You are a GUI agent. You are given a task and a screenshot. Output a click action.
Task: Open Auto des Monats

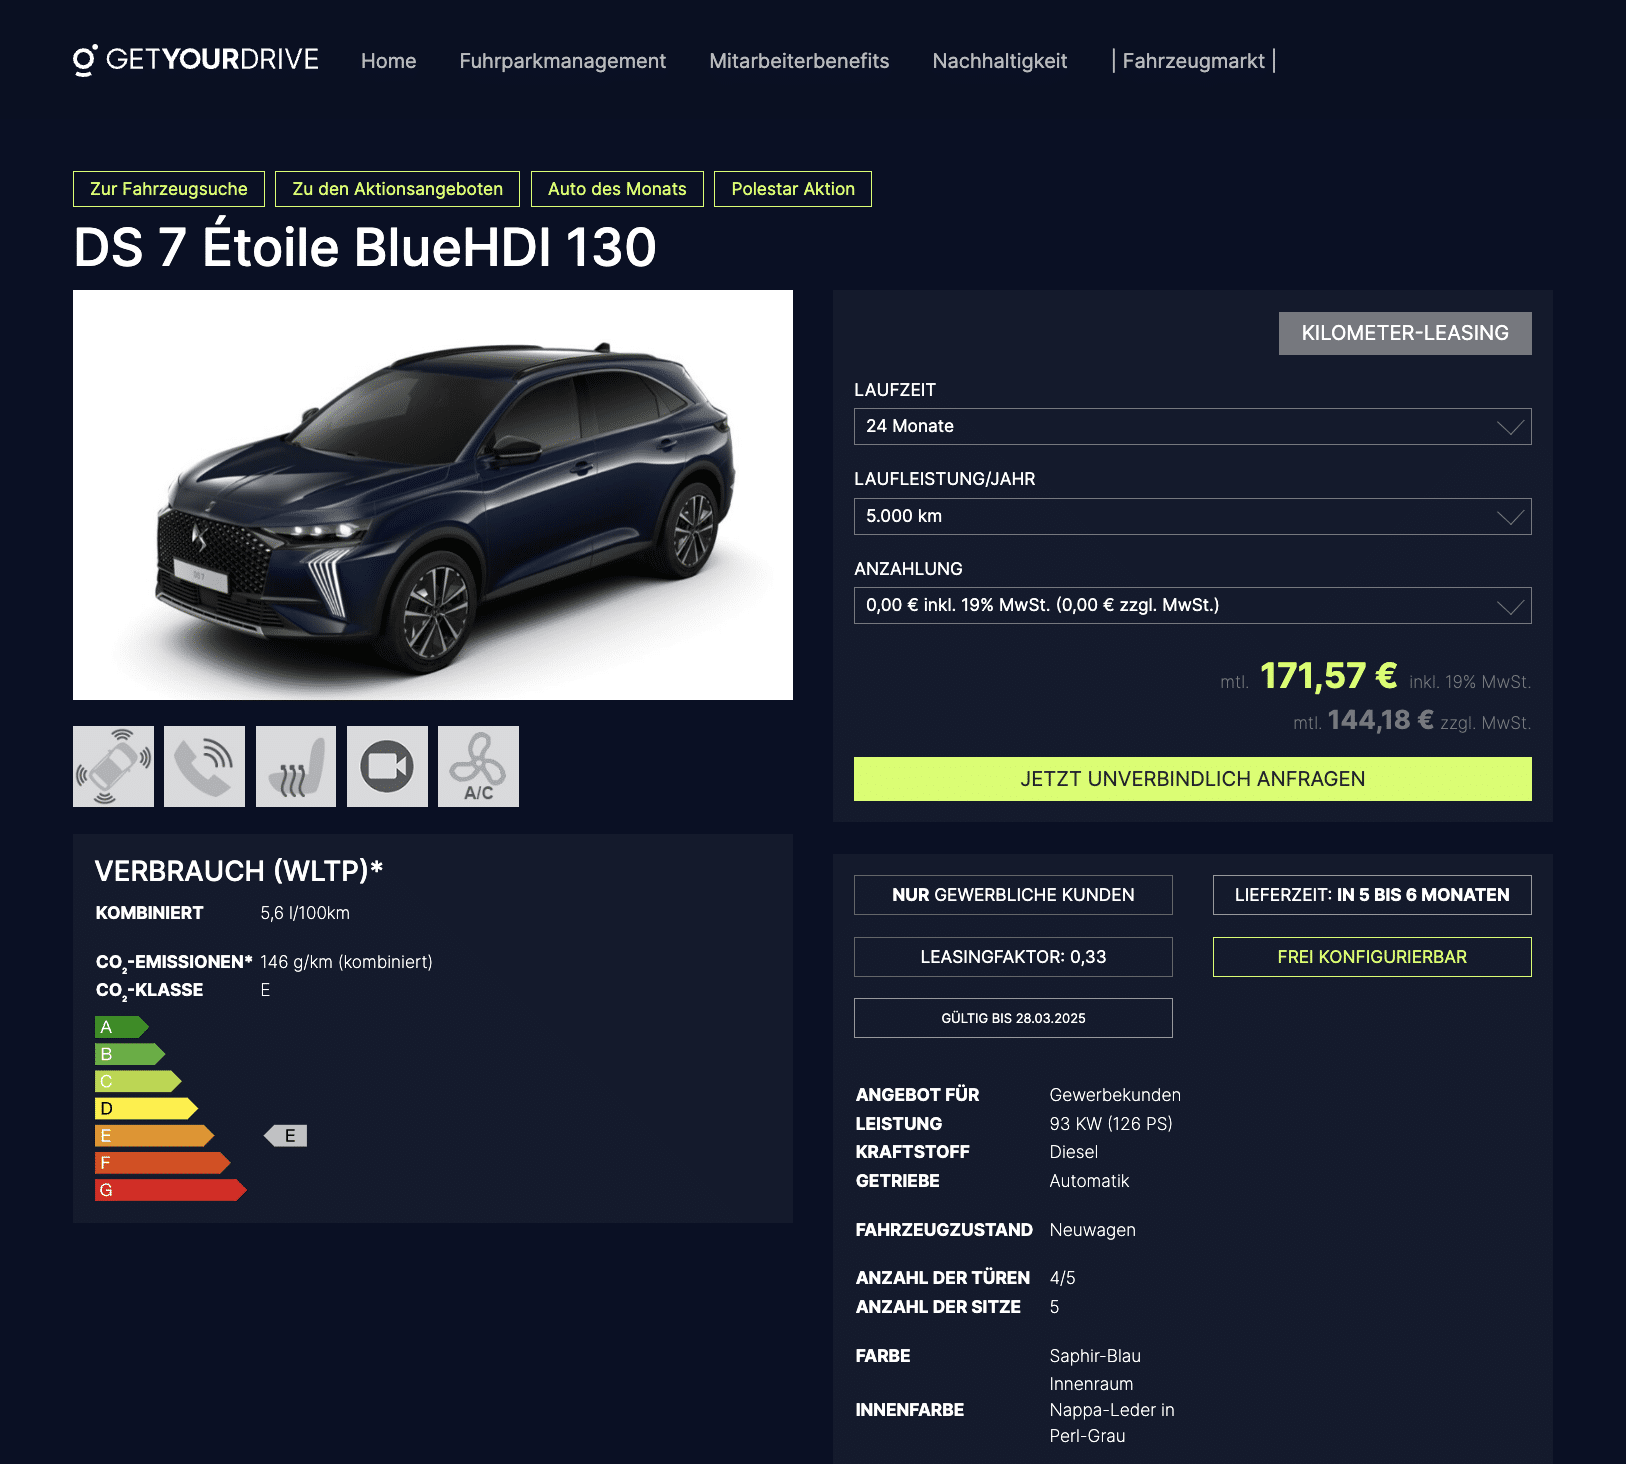coord(617,189)
